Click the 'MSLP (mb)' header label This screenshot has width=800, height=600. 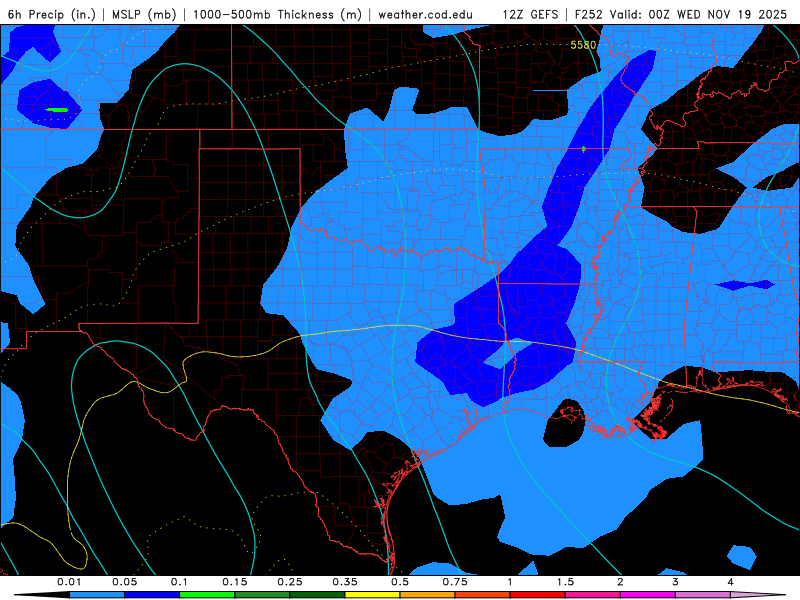tap(144, 14)
